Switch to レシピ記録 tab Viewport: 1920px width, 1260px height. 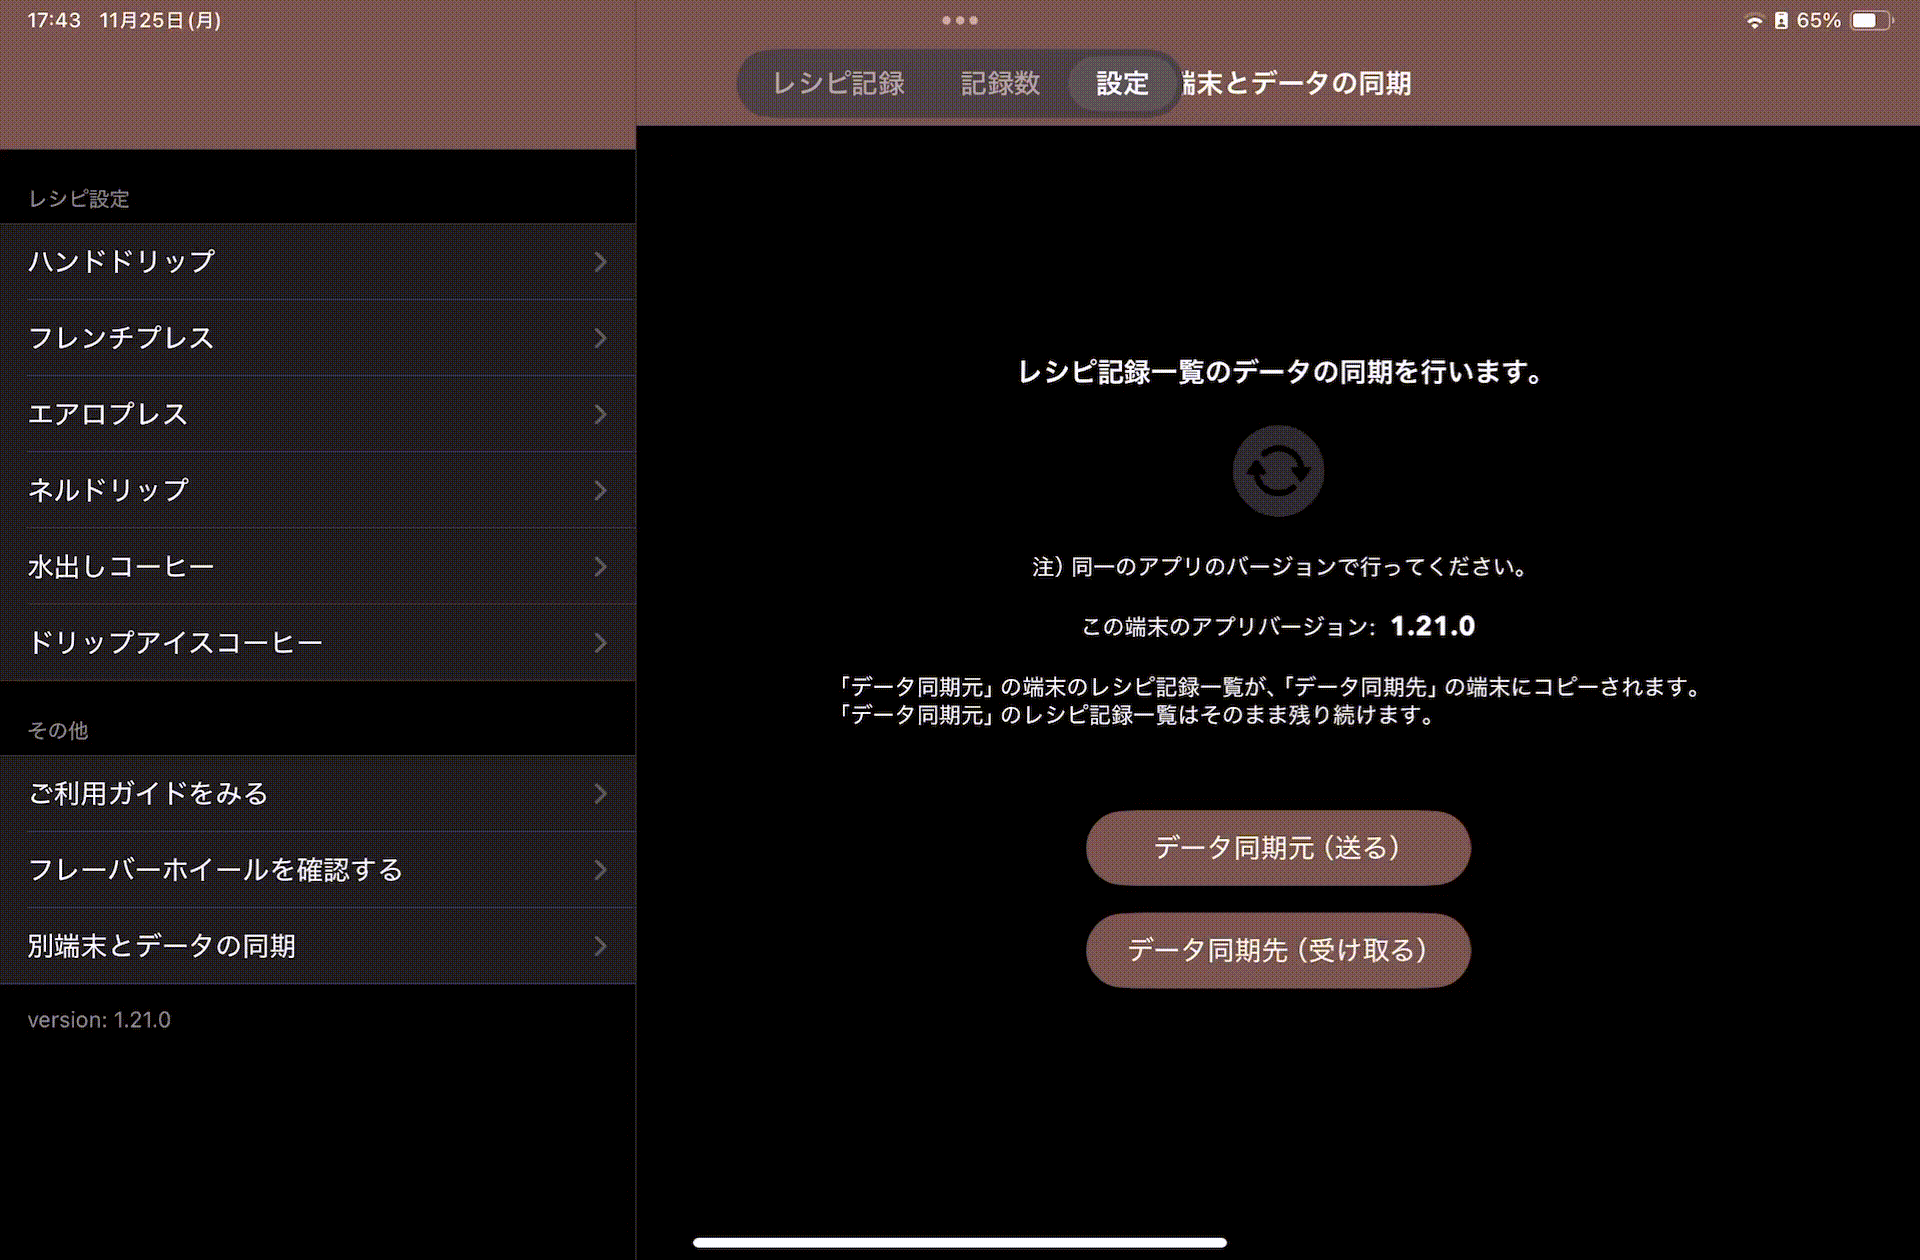point(838,83)
